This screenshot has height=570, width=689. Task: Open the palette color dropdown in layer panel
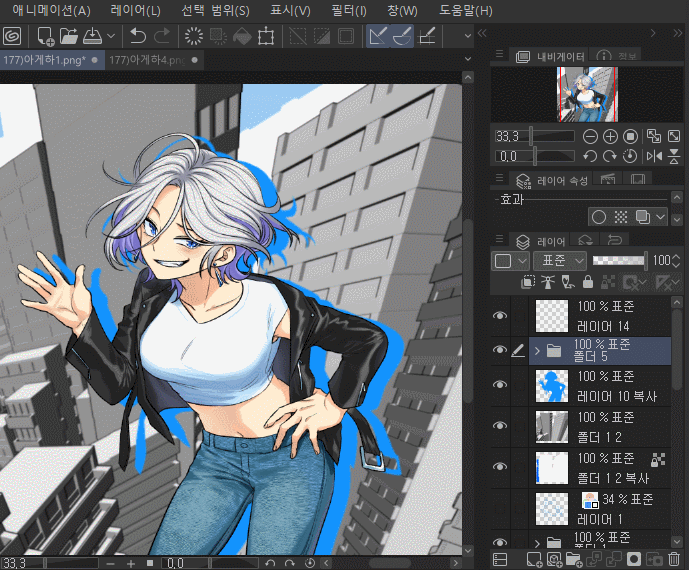(510, 261)
